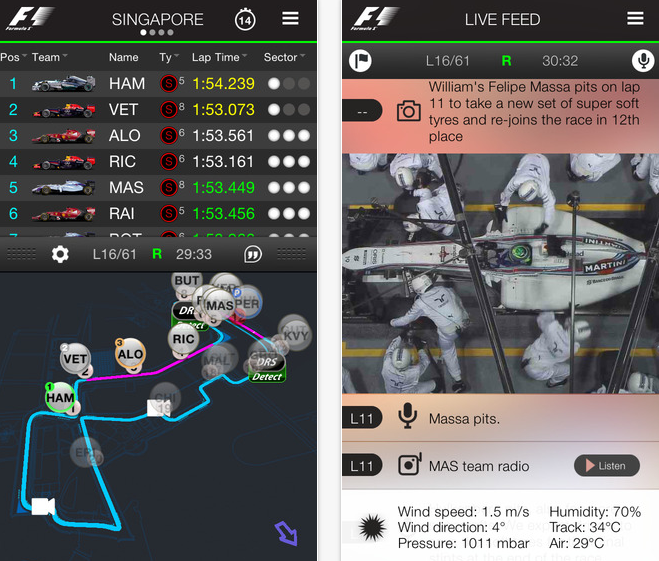Play the MAS team radio via Listen
659x561 pixels.
607,466
